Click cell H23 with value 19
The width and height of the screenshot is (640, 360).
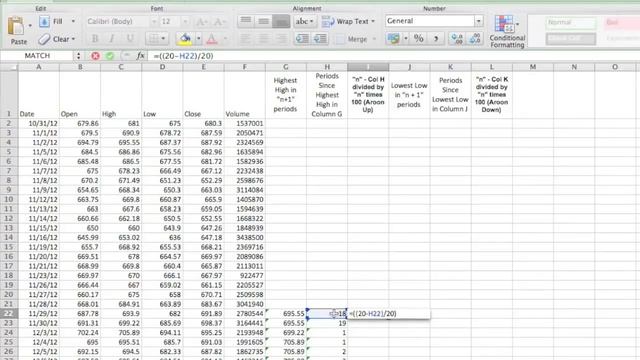[327, 323]
